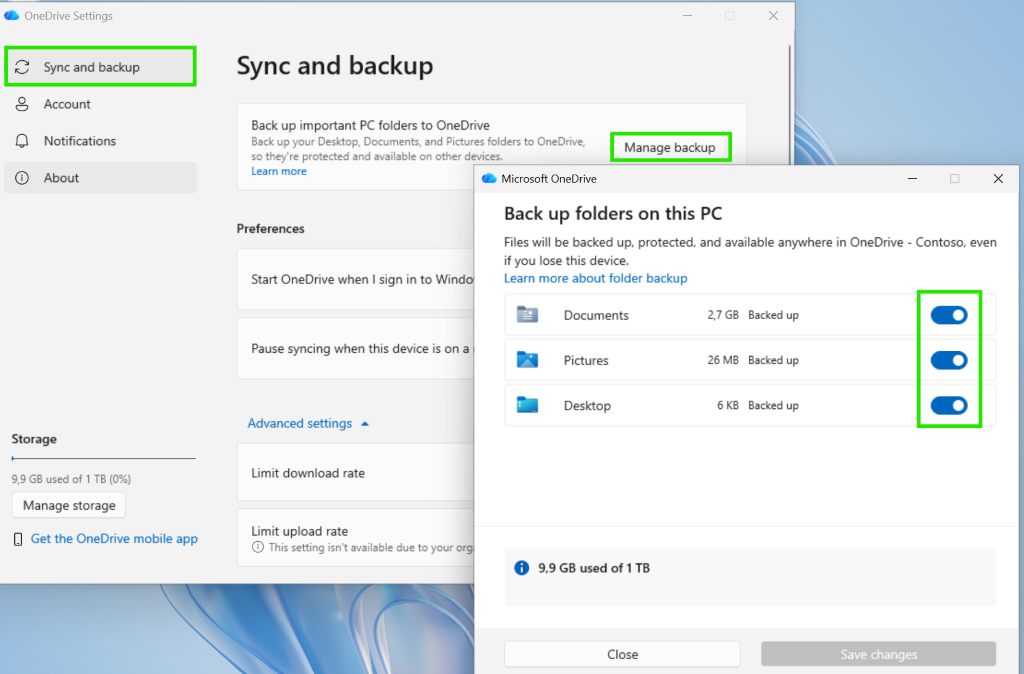
Task: Select the Documents folder name text
Action: 596,315
